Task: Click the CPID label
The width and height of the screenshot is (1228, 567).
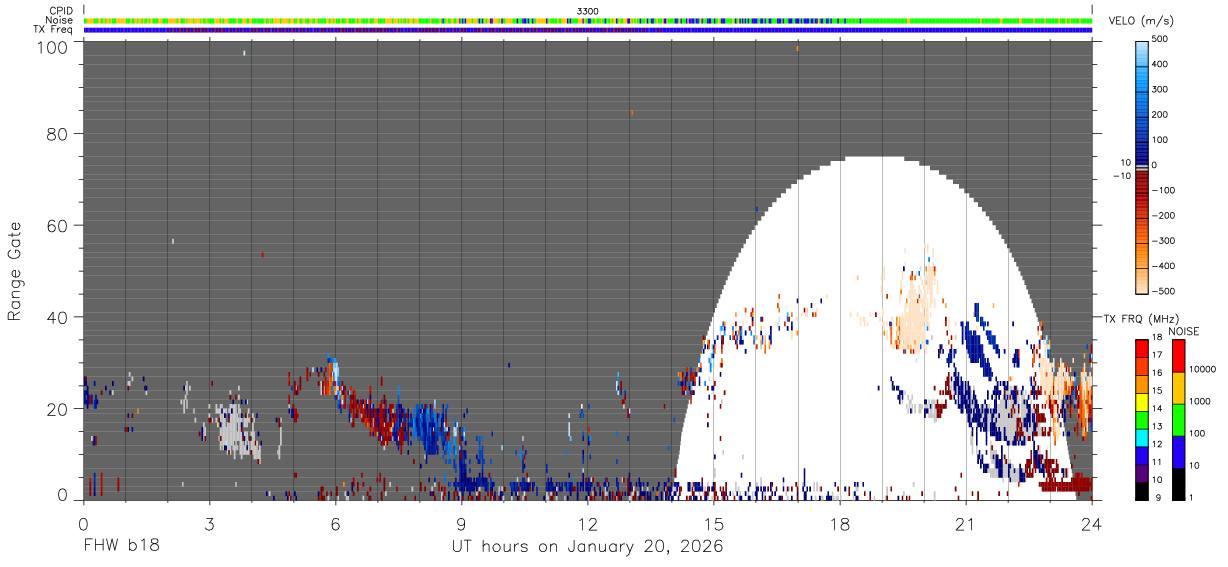Action: coord(61,11)
